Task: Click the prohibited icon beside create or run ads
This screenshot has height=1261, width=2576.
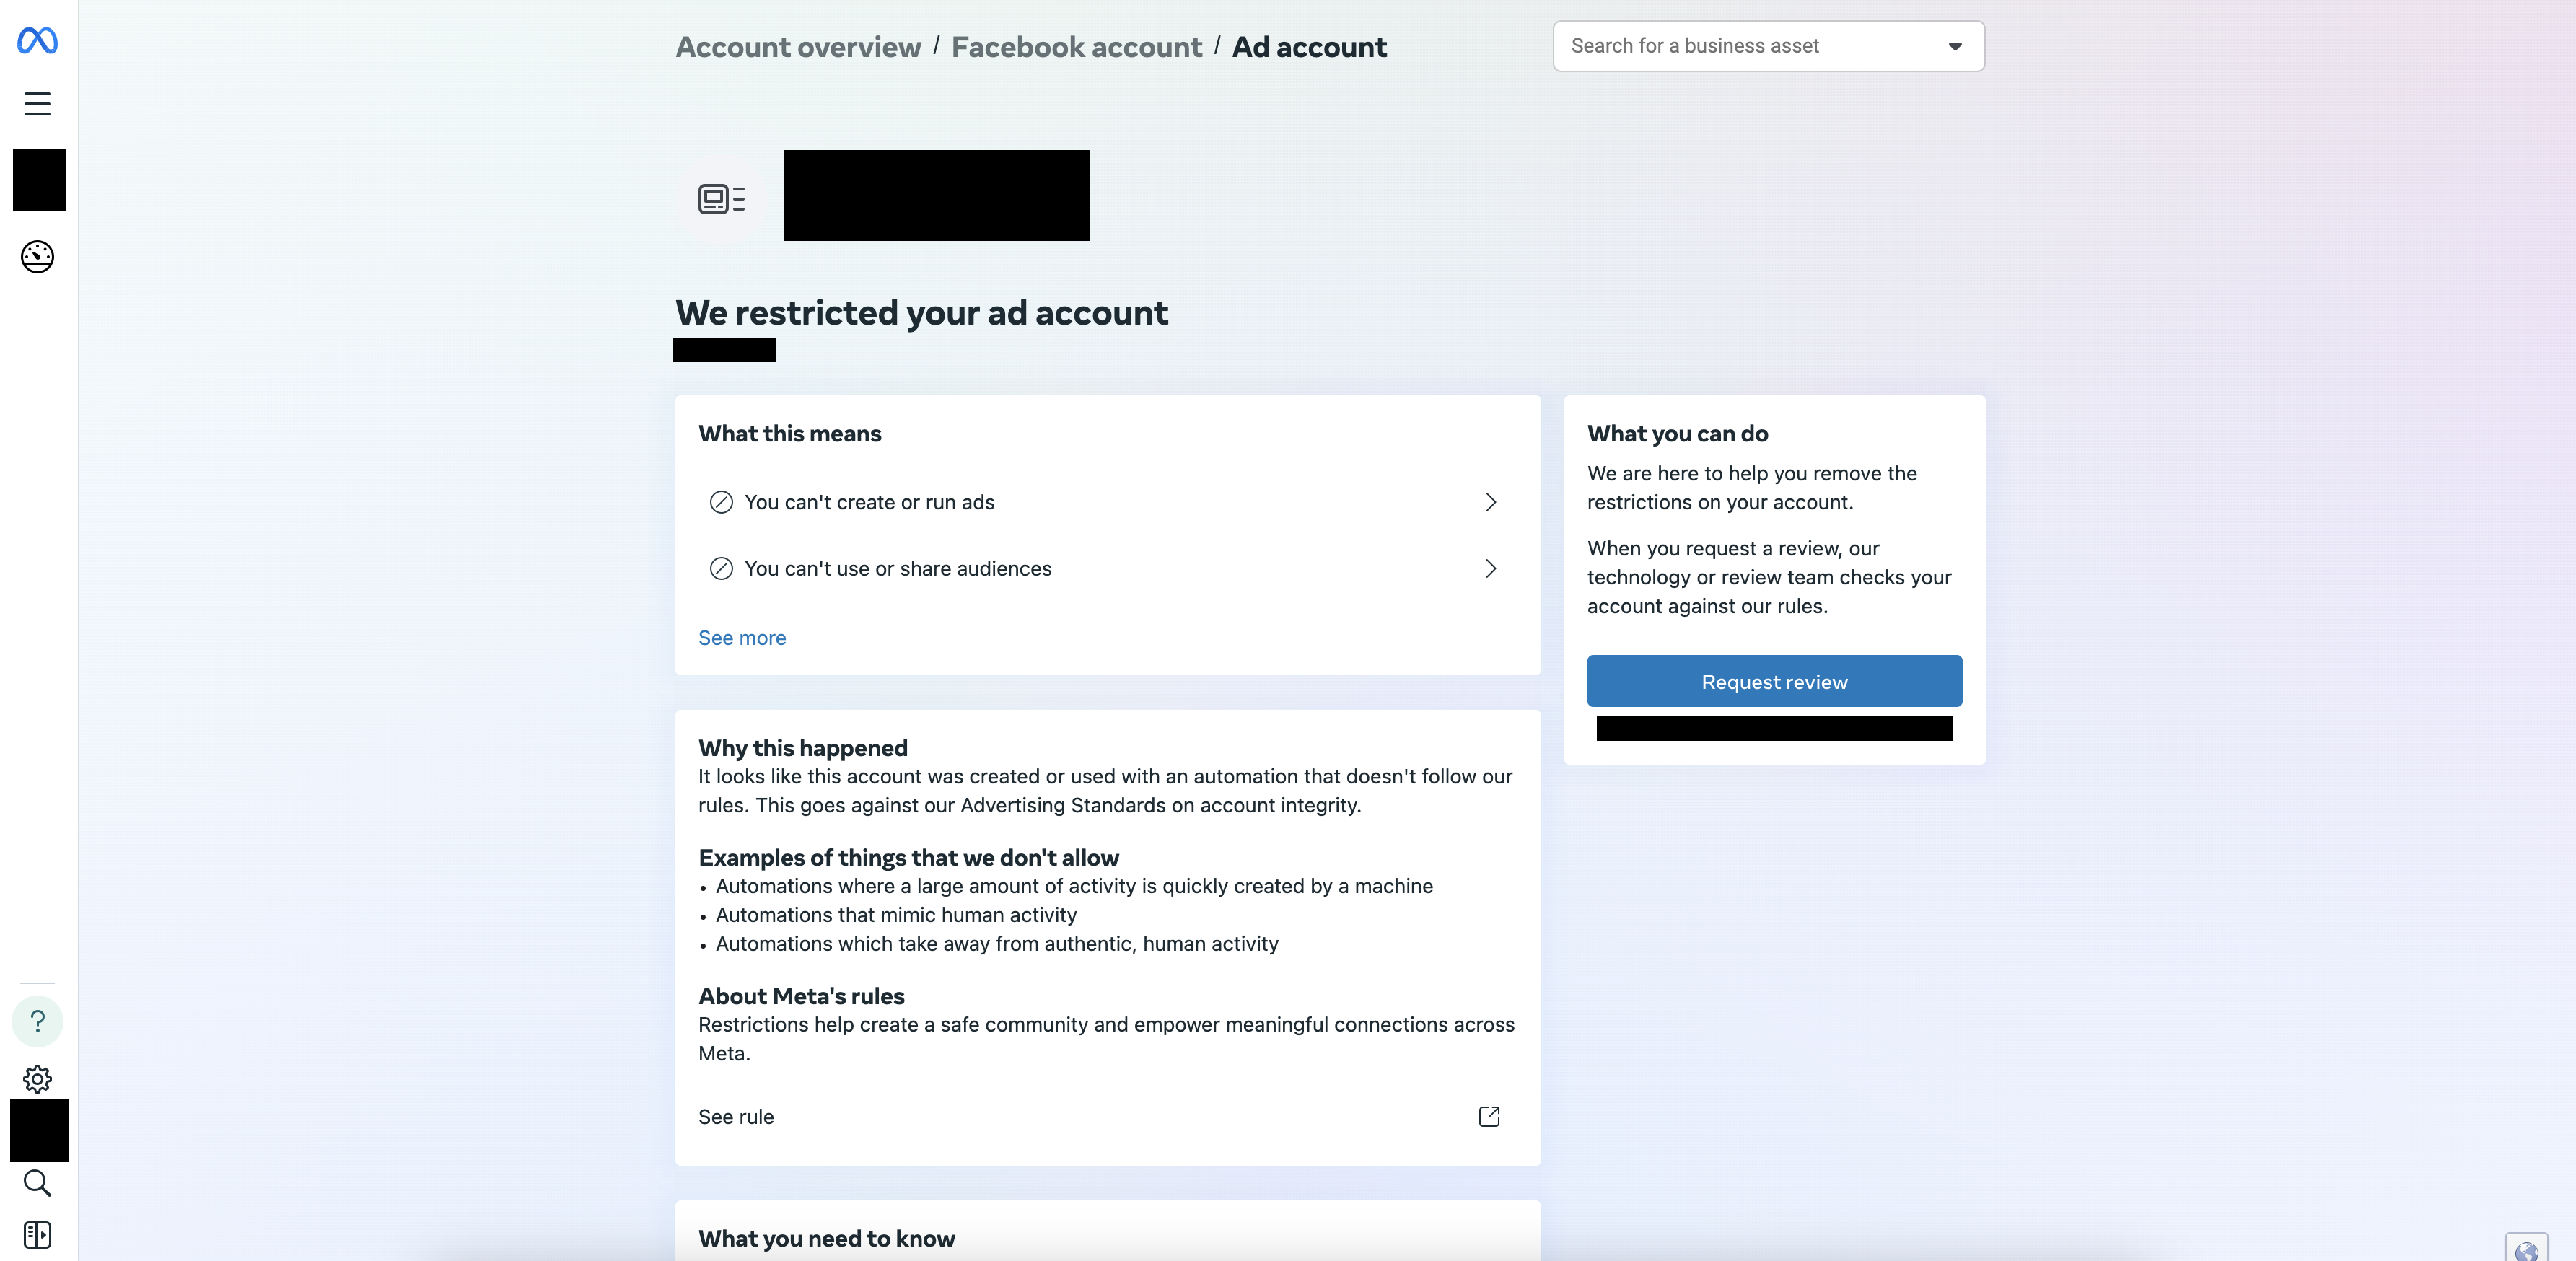Action: 721,502
